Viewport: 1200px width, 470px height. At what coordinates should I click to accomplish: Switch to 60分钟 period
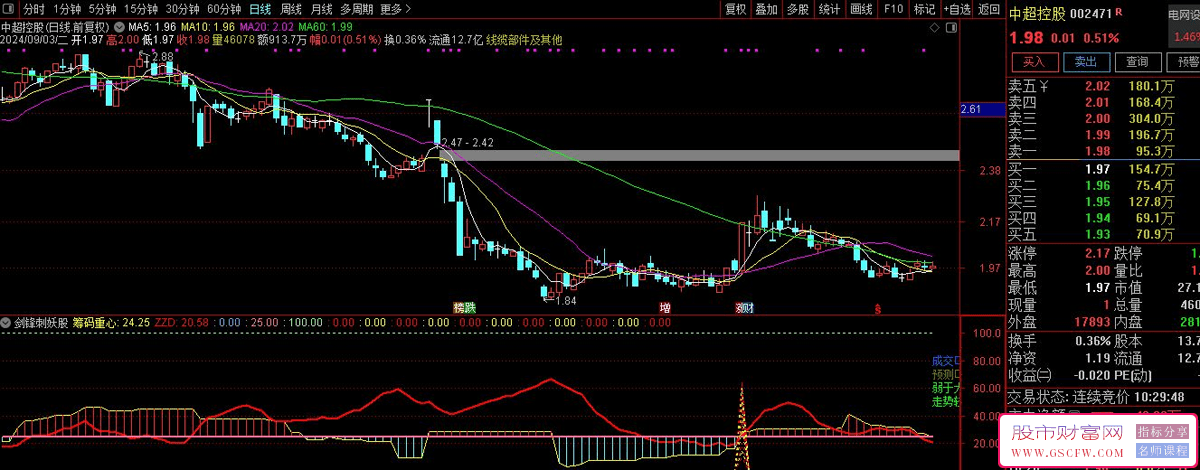tap(224, 9)
